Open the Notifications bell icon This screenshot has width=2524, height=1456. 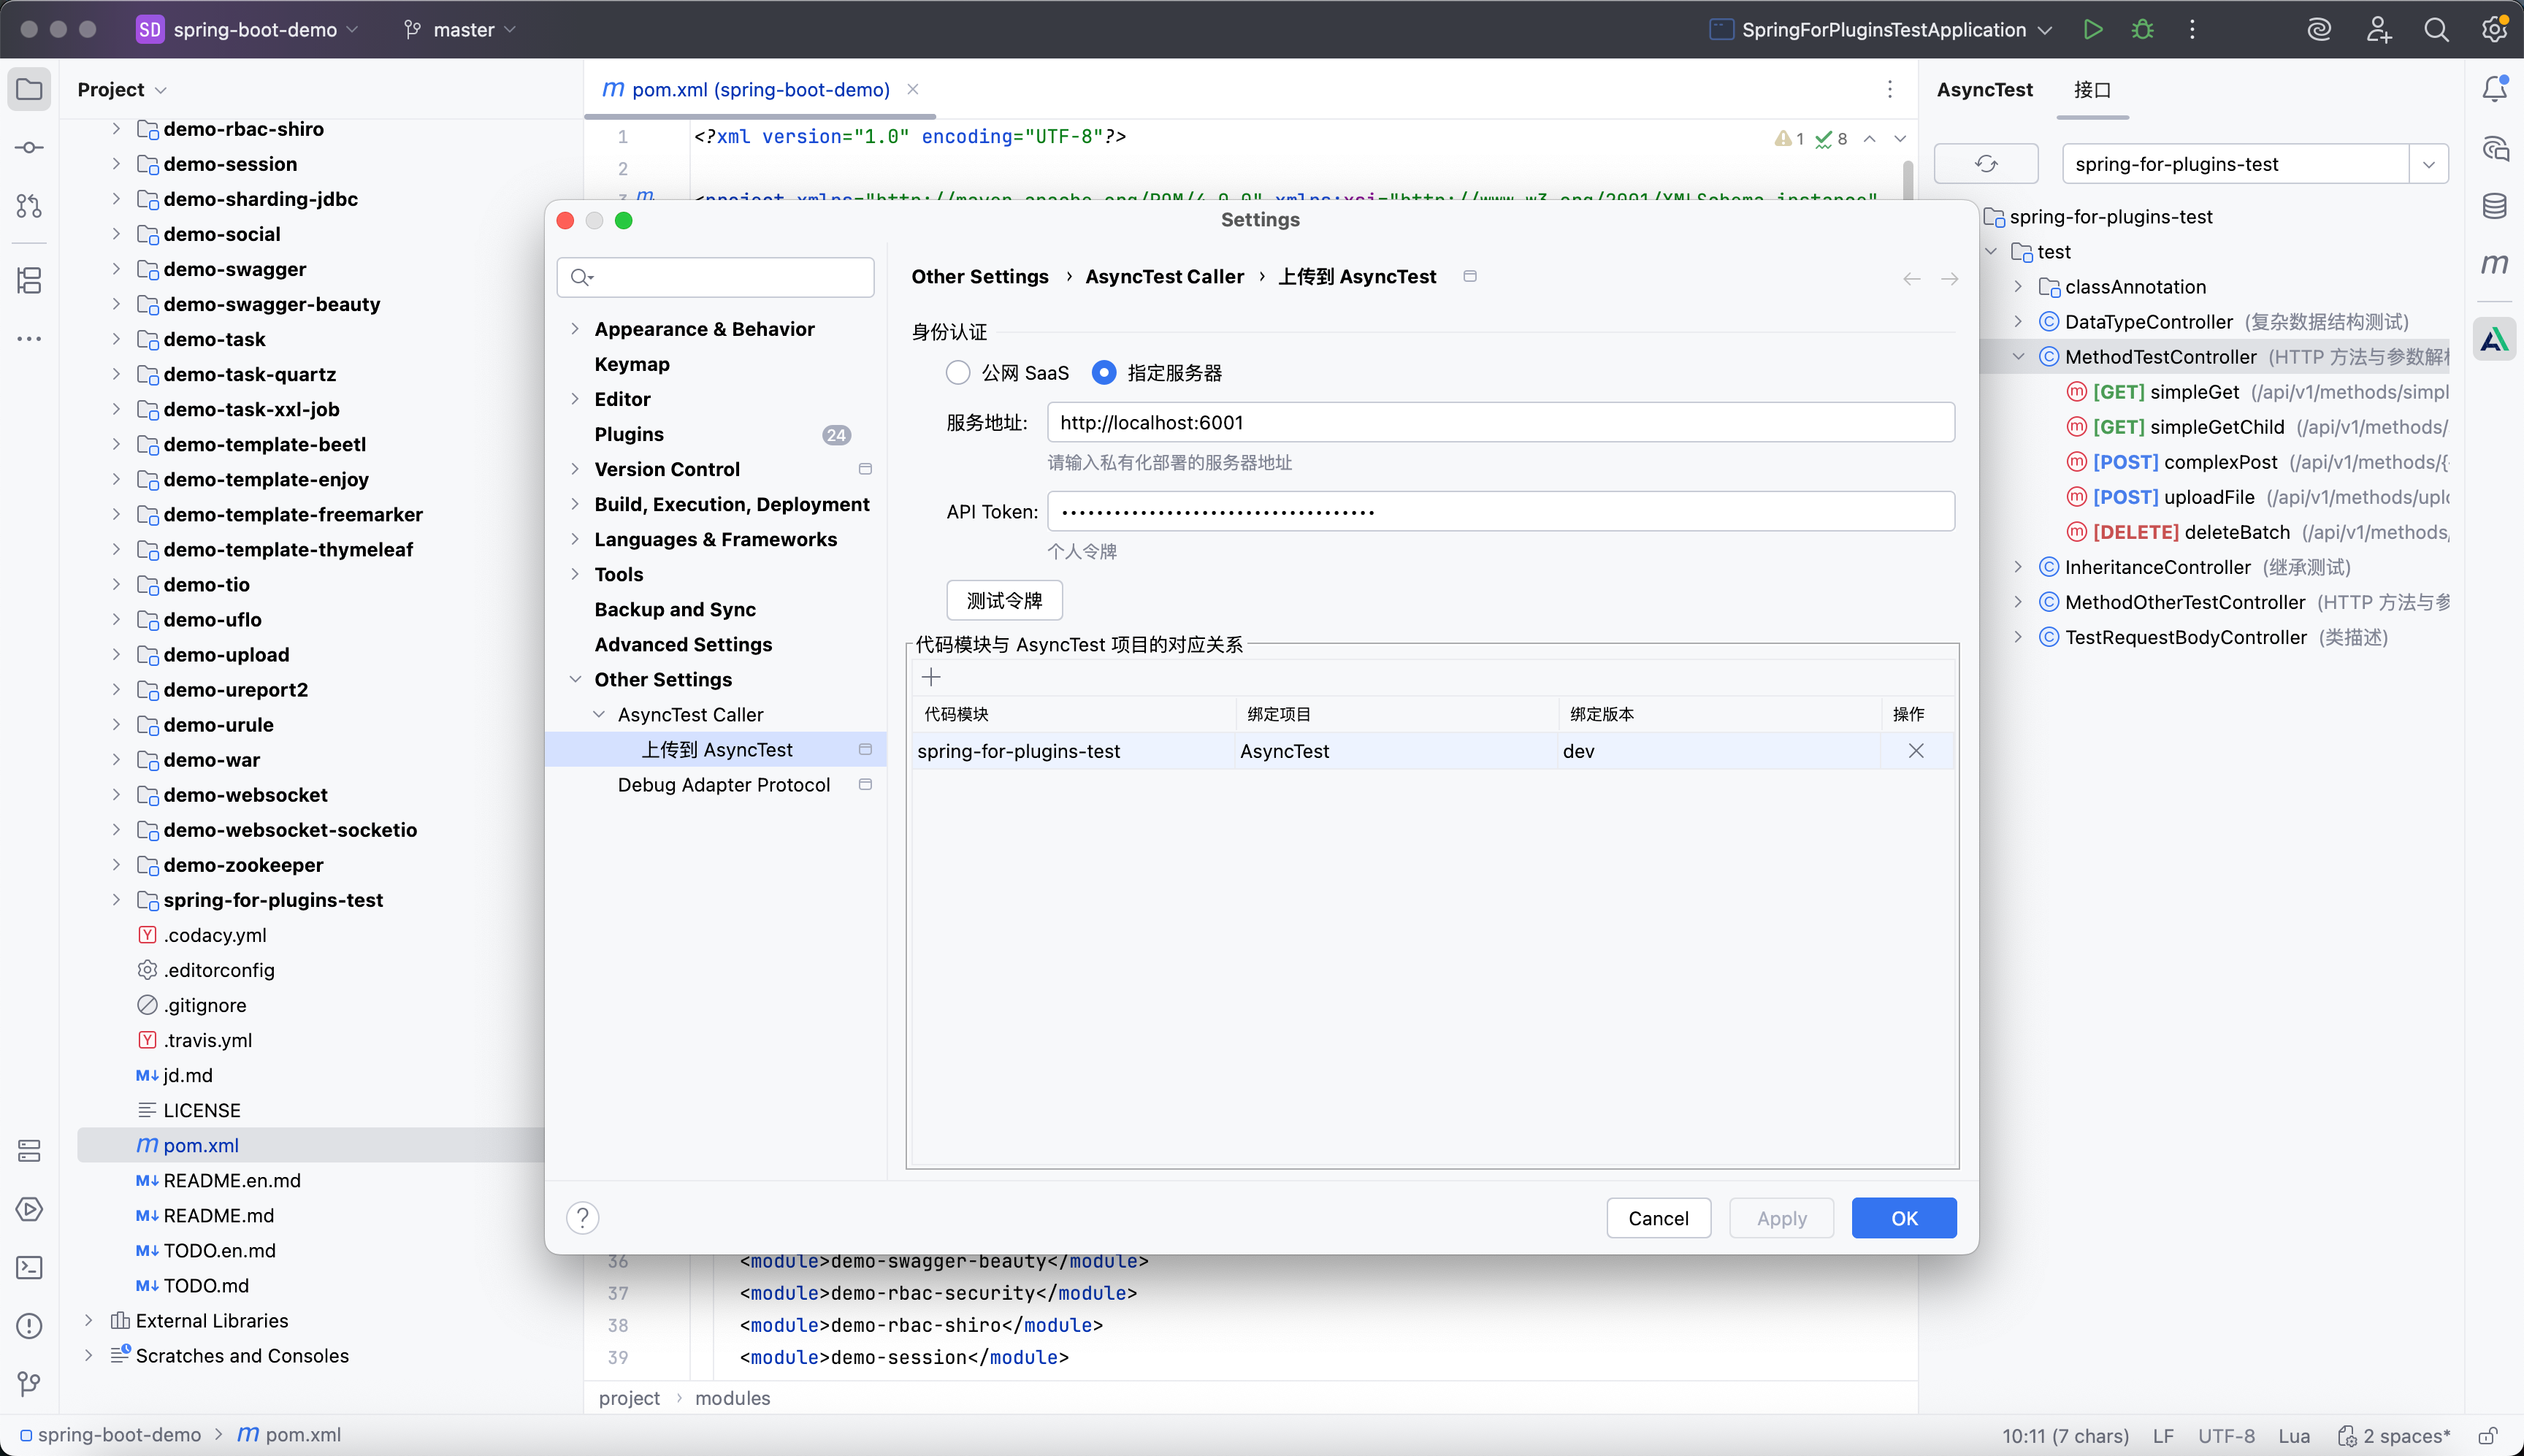(x=2494, y=89)
